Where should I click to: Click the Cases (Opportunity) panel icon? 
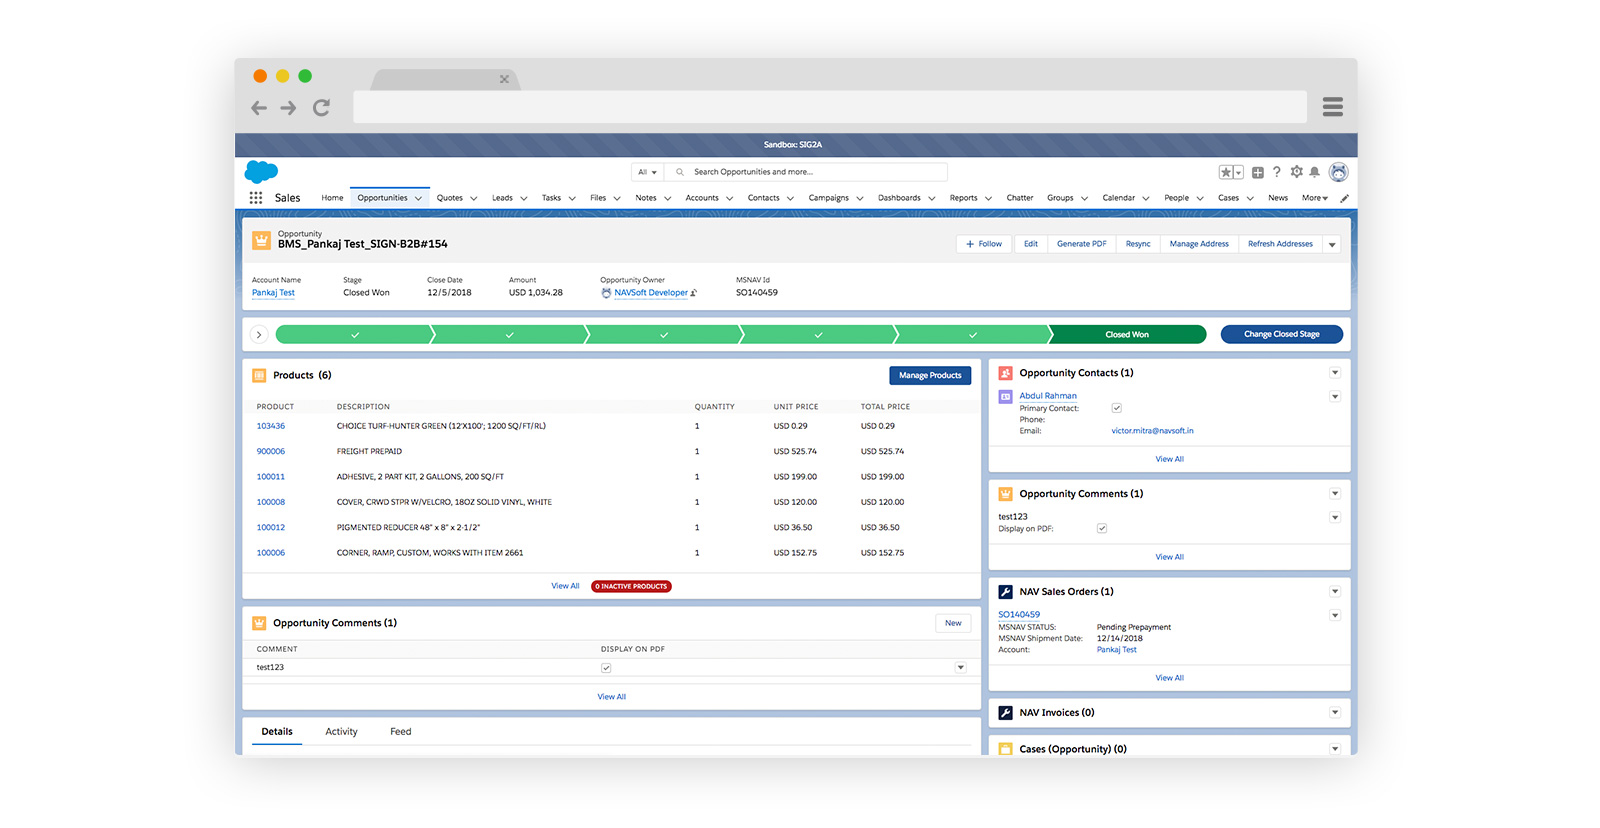(x=1006, y=749)
